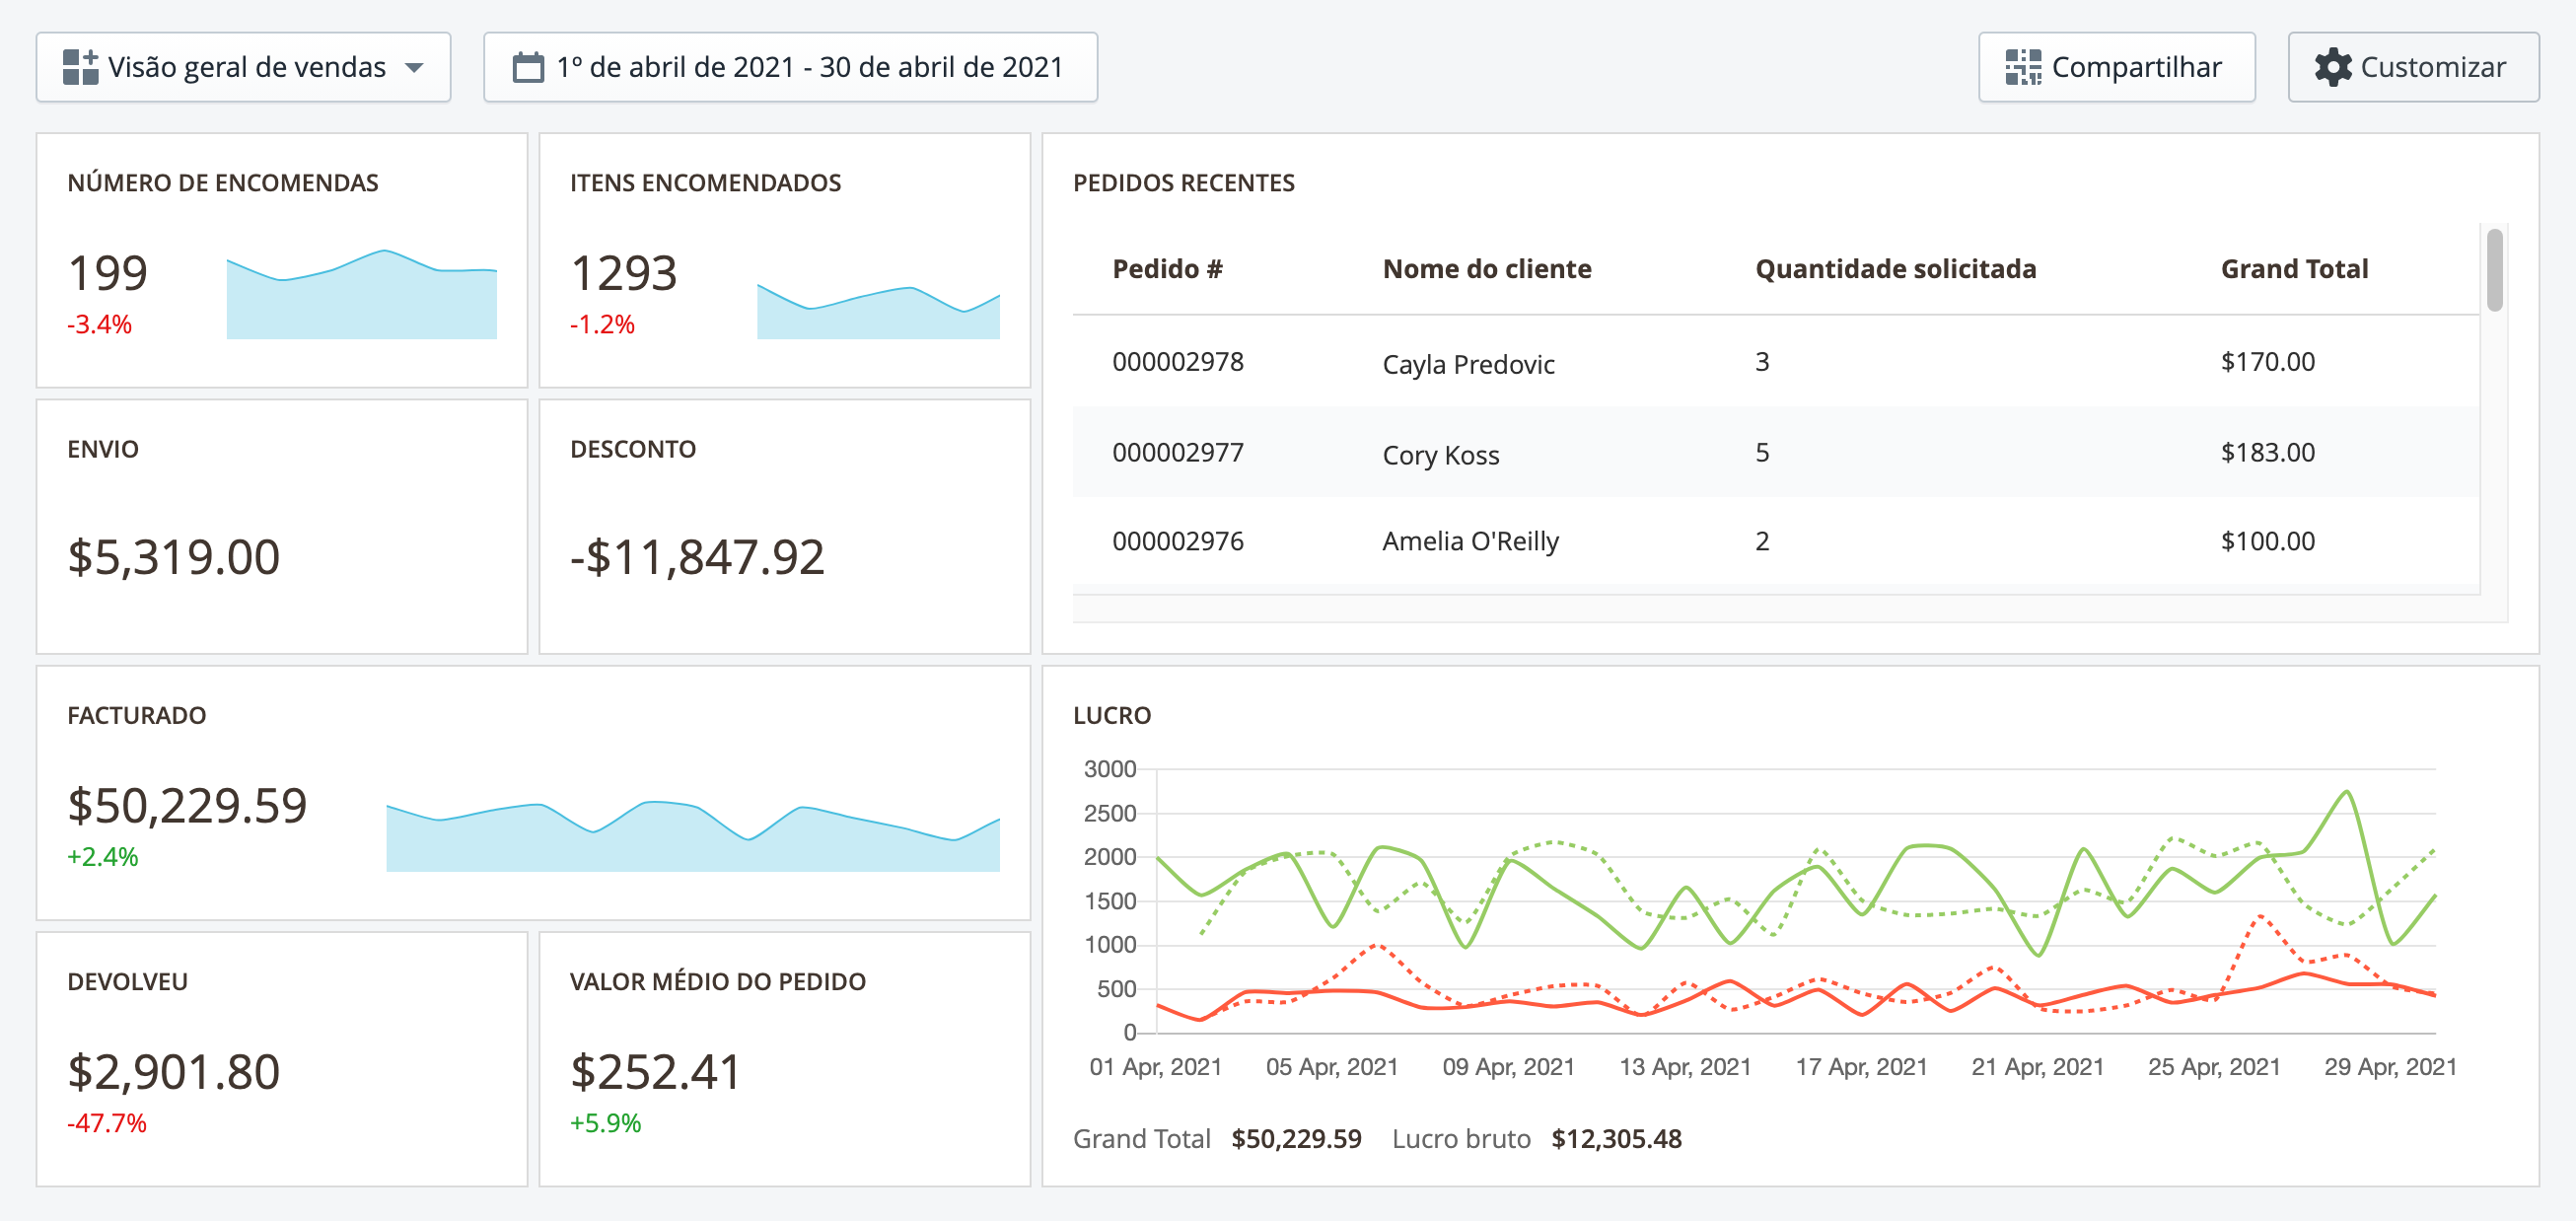Click order number 000002977

[x=1178, y=453]
